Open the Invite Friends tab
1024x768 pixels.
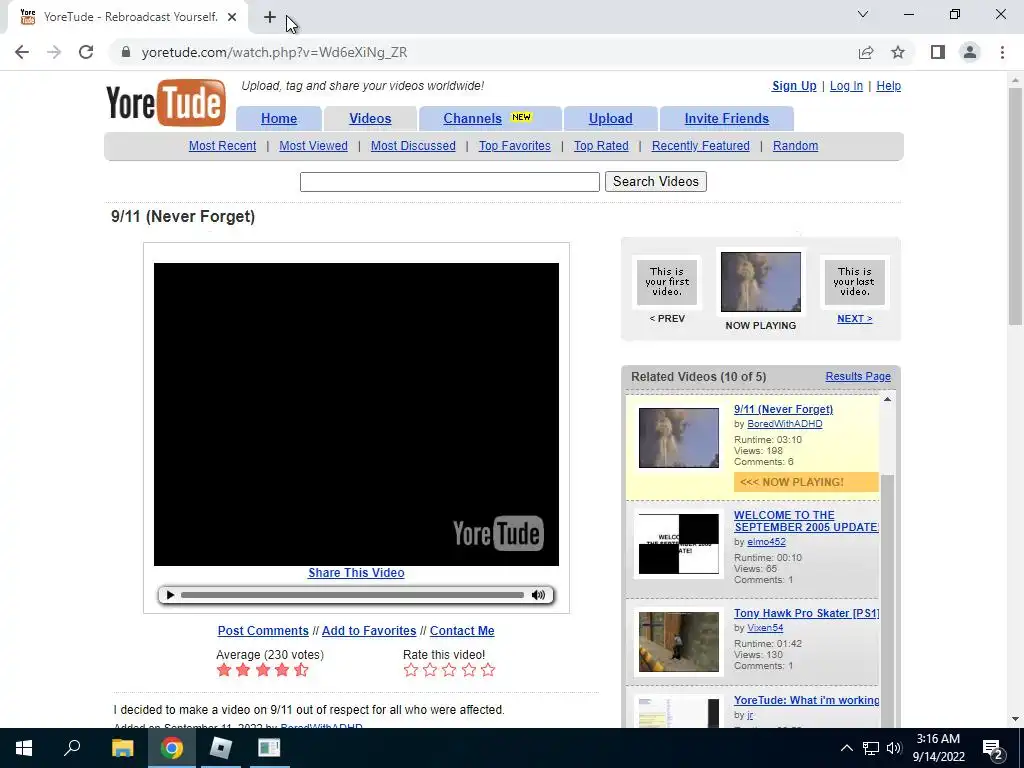click(727, 119)
